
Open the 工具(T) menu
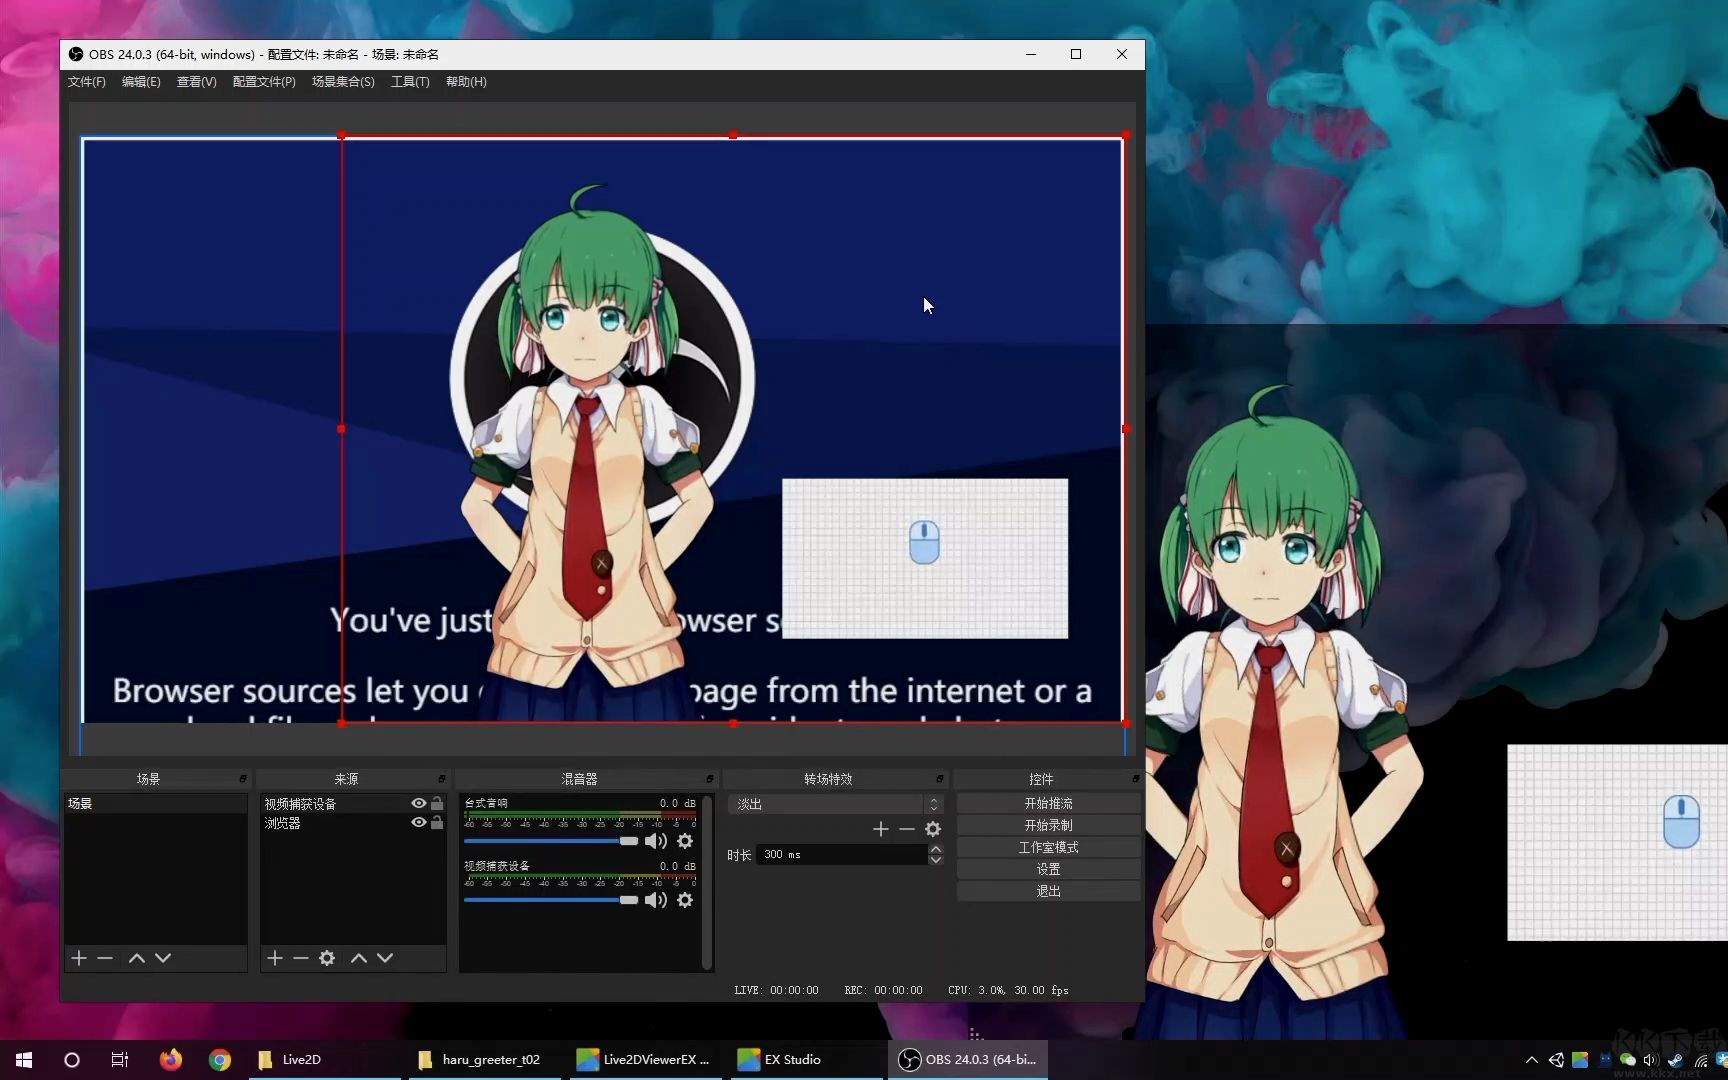point(410,82)
